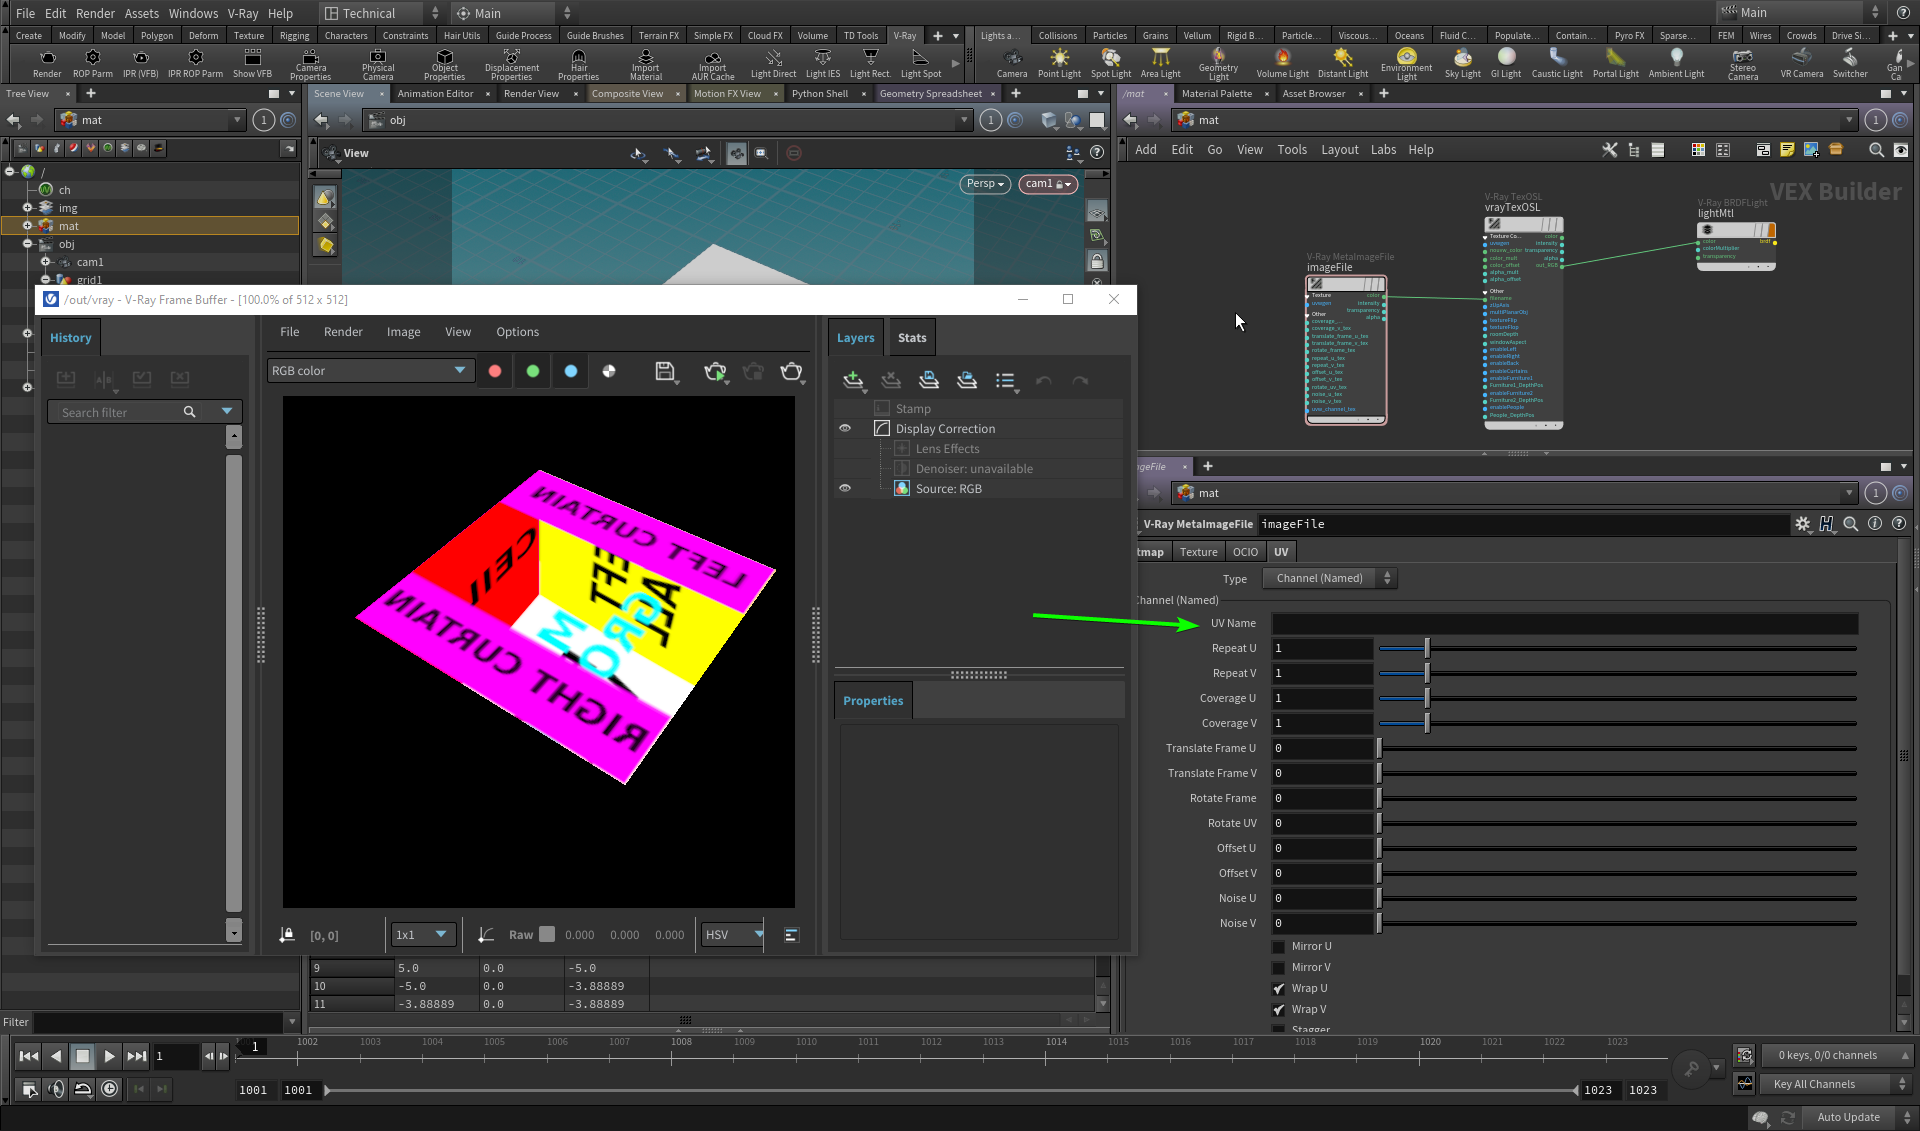Viewport: 1920px width, 1131px height.
Task: Create an Environment Light from shelf
Action: tap(1407, 64)
